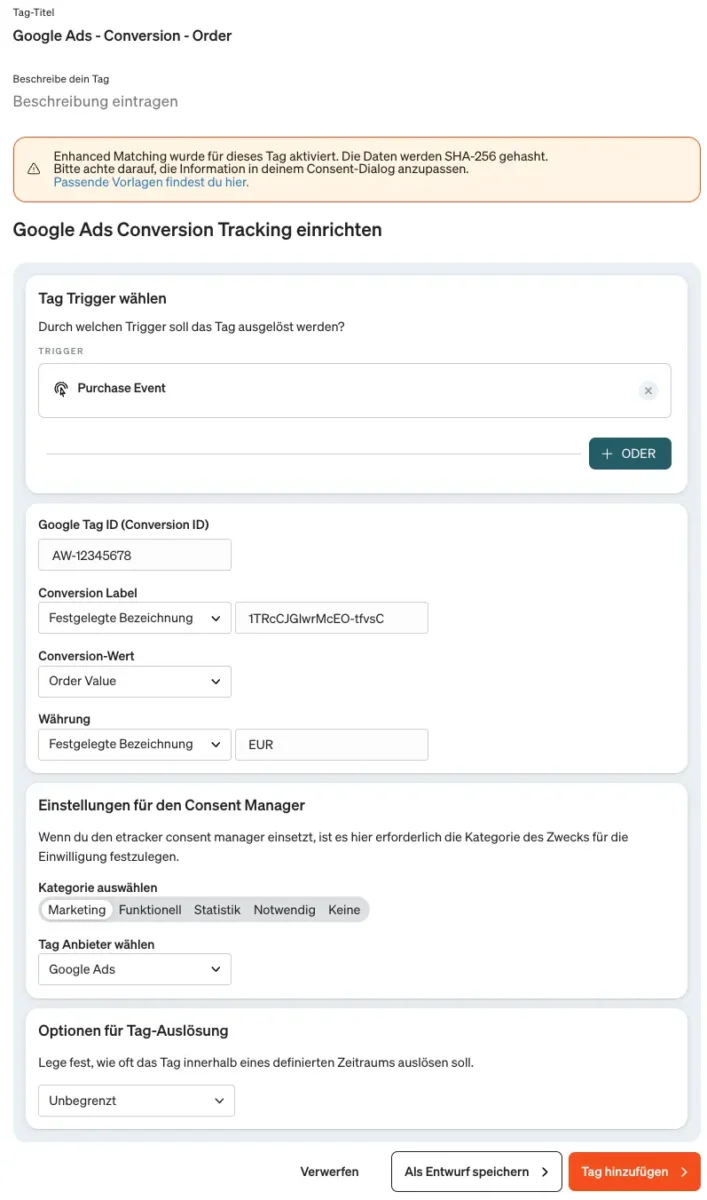
Task: Open the Google Ads provider dropdown
Action: coord(135,969)
